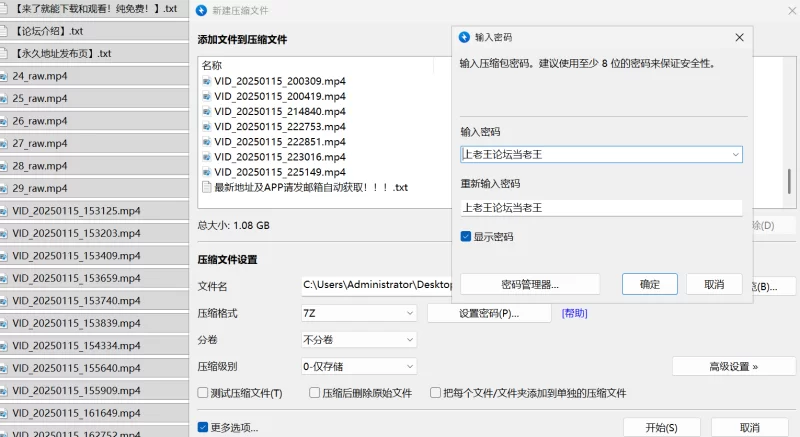The width and height of the screenshot is (800, 437).
Task: Click video icon beside VID_20250115_223016.mp4
Action: coord(207,157)
